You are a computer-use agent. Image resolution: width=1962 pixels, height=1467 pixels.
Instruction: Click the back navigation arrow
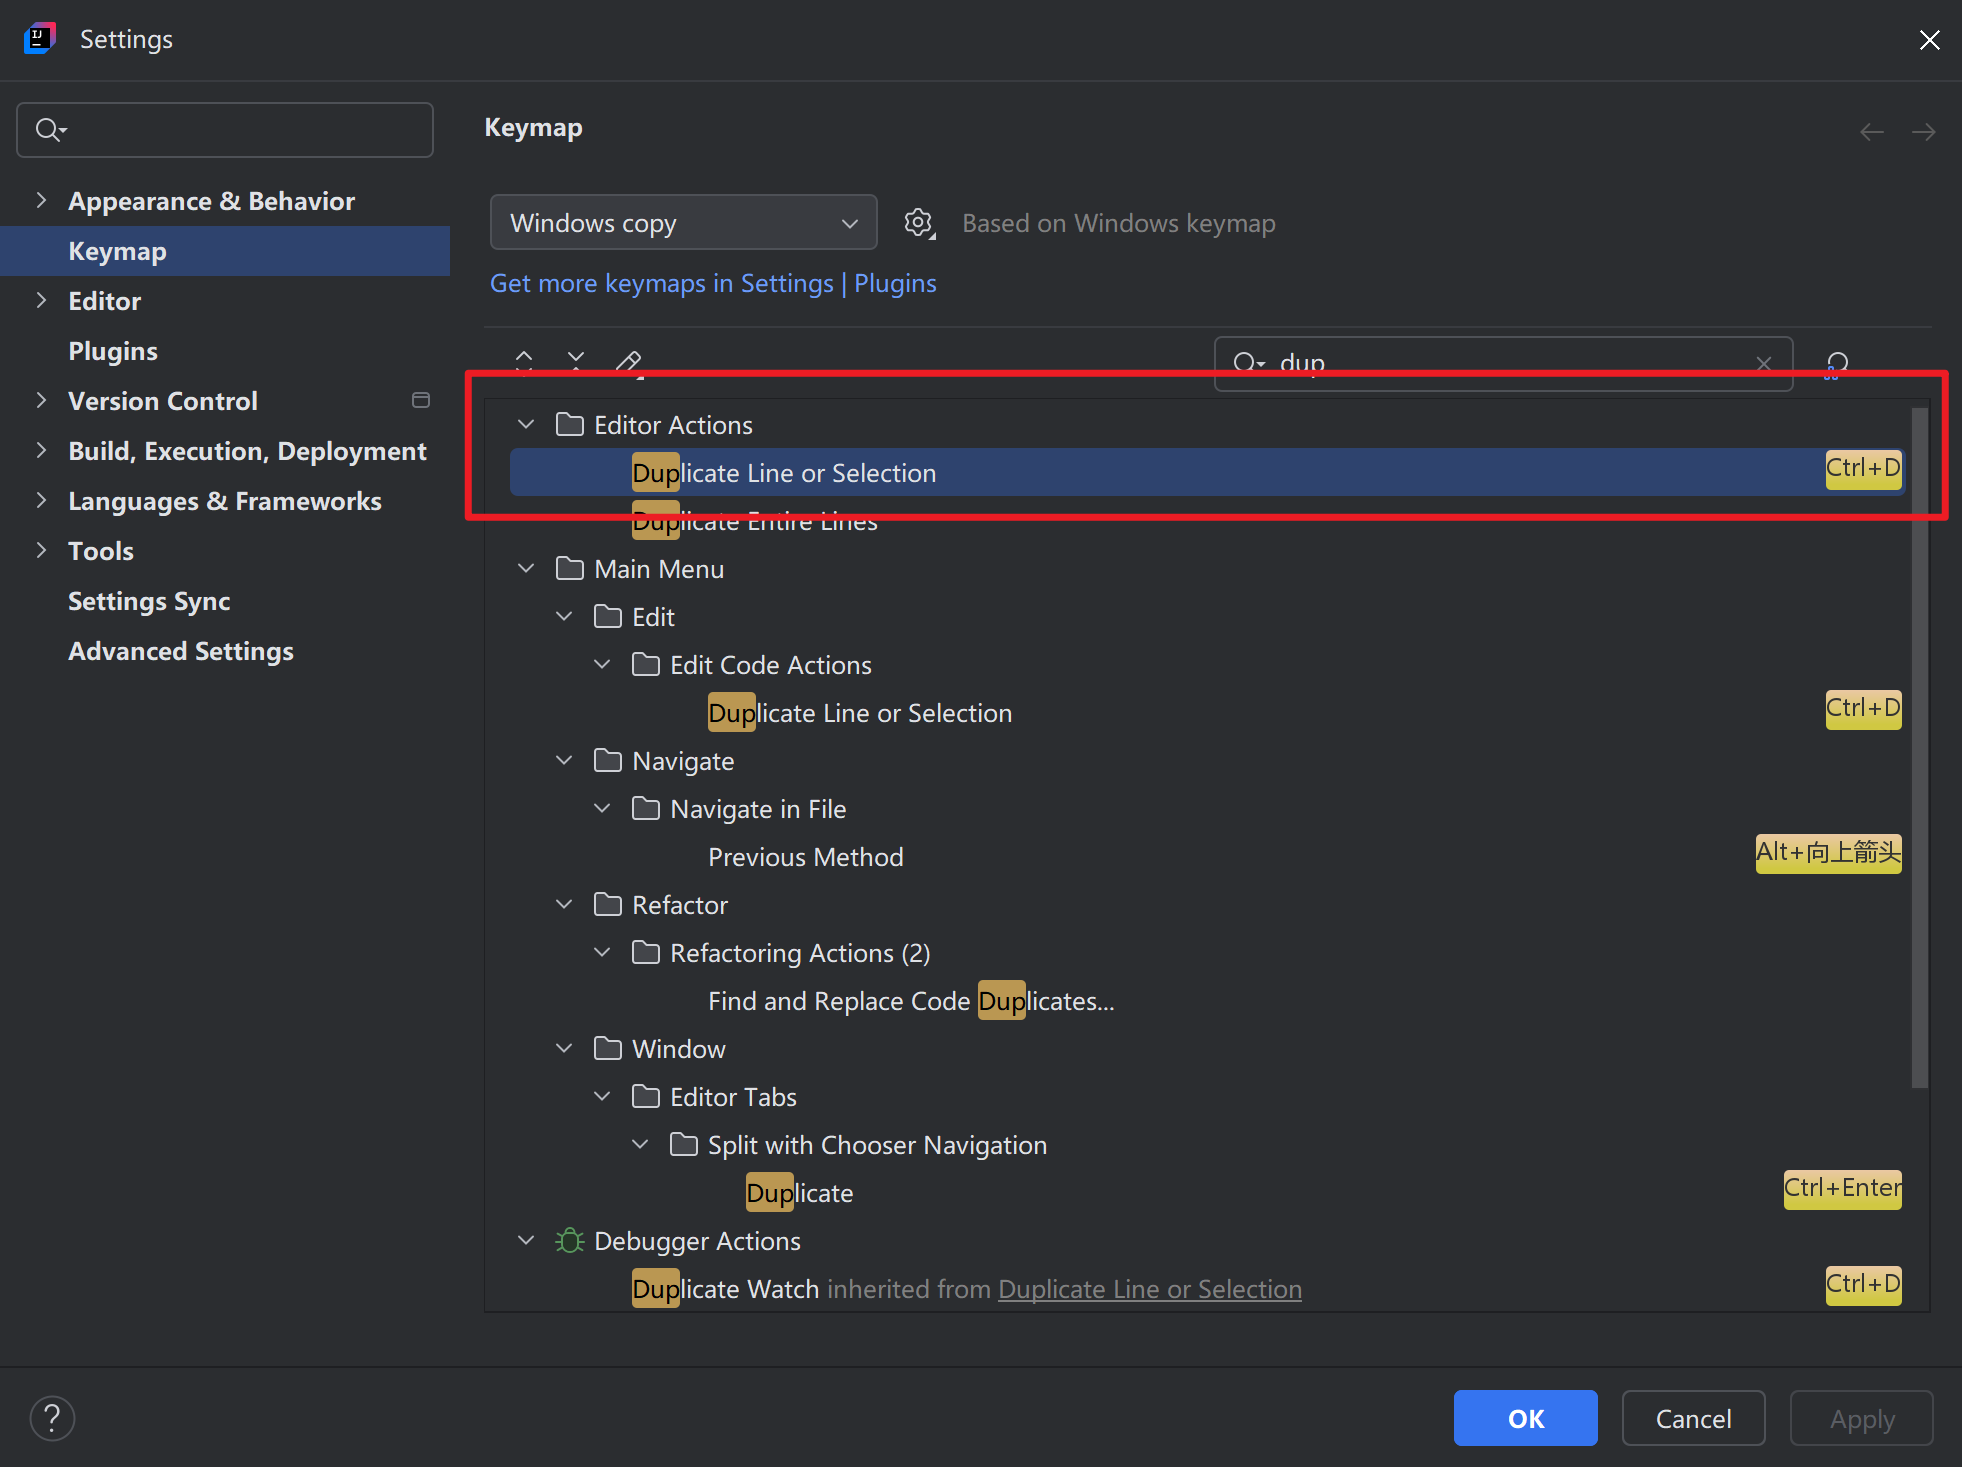tap(1872, 131)
